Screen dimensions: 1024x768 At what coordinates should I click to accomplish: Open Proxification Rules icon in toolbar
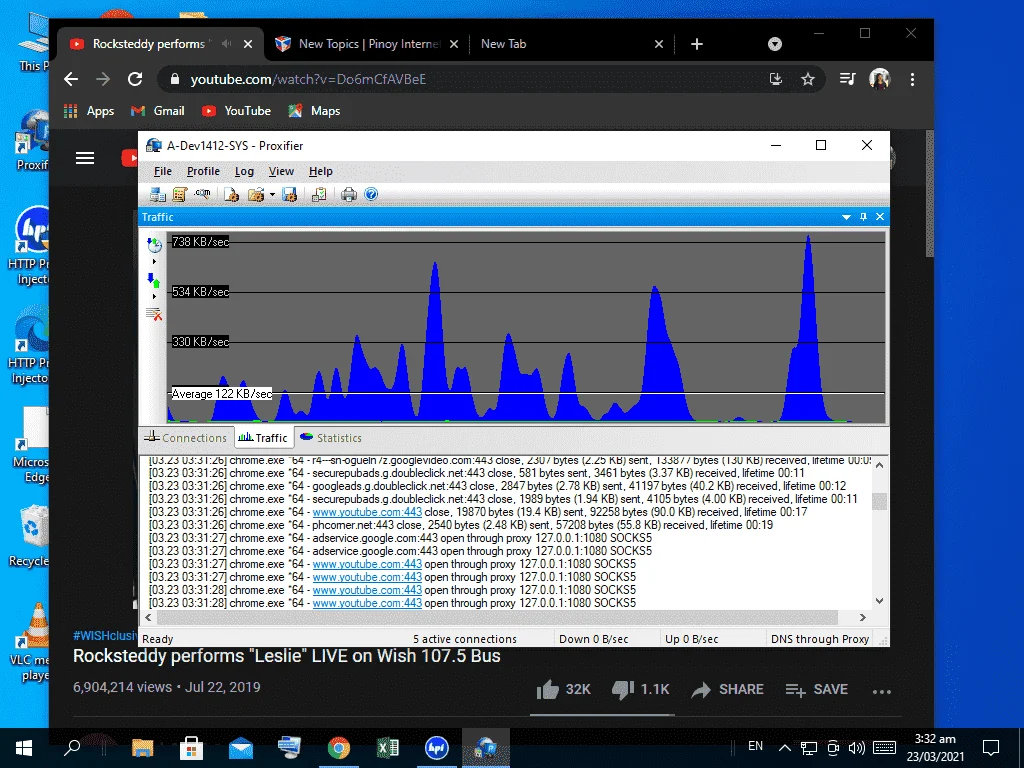pyautogui.click(x=180, y=194)
